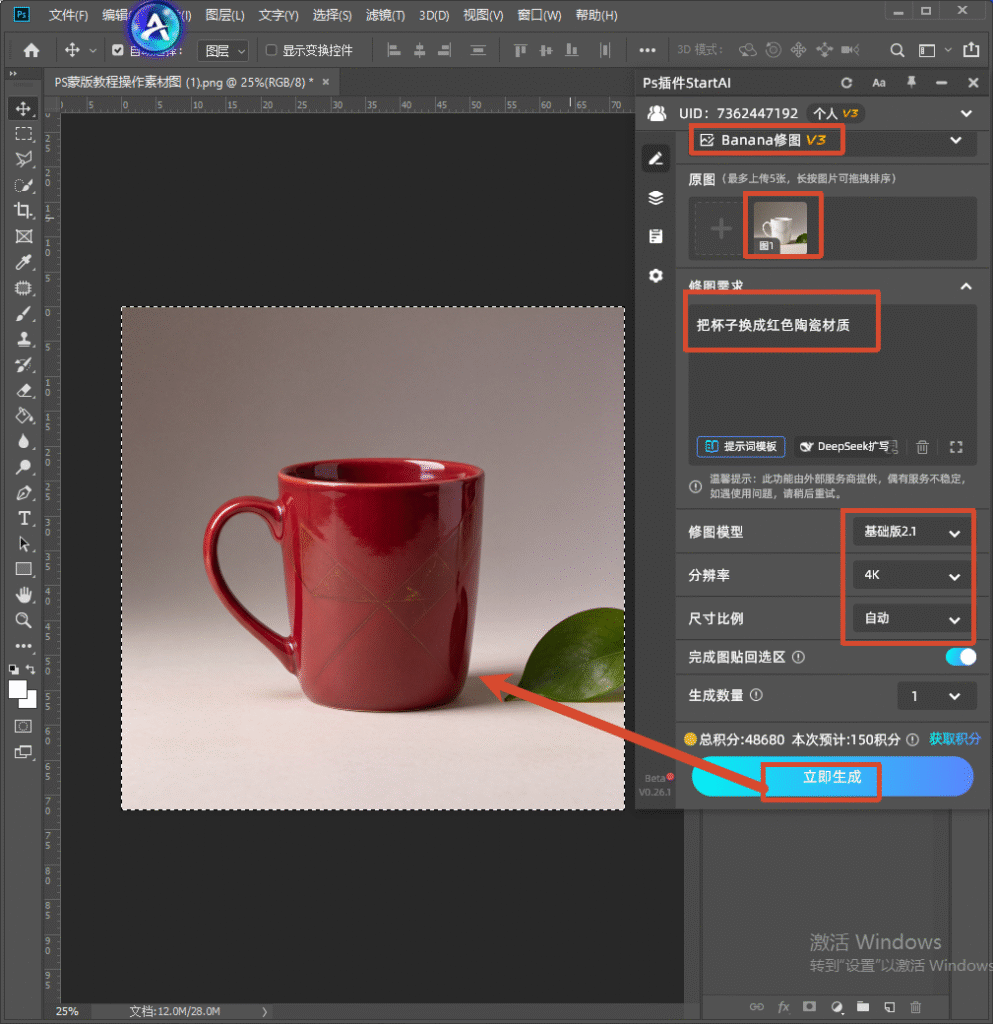Click the 立即生成 generate button
Image resolution: width=993 pixels, height=1024 pixels.
(x=832, y=776)
